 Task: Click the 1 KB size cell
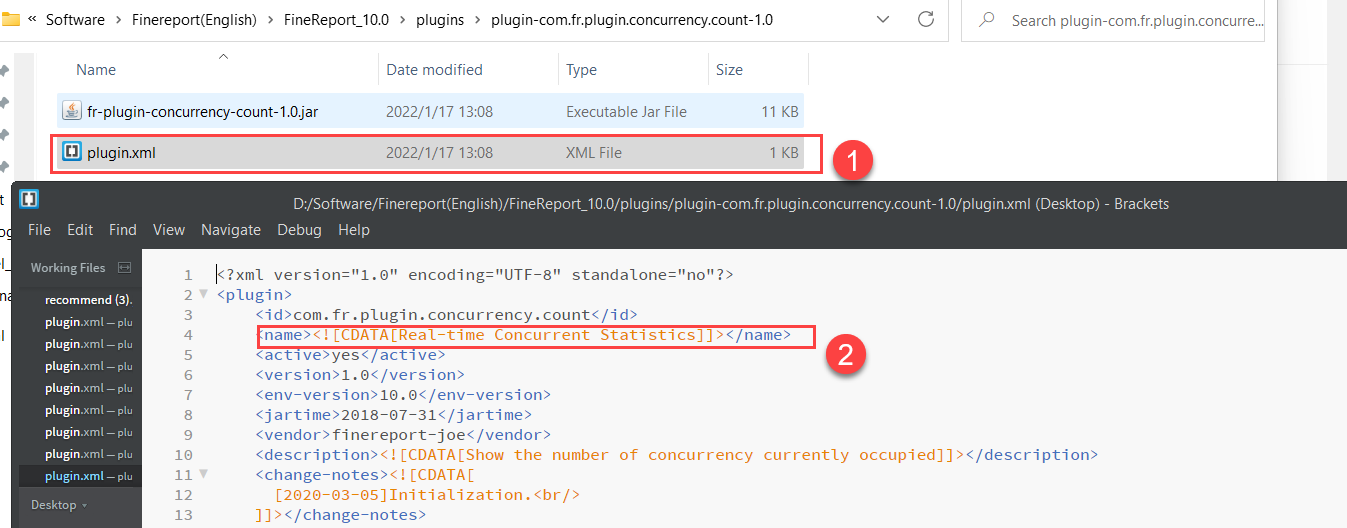(x=784, y=153)
